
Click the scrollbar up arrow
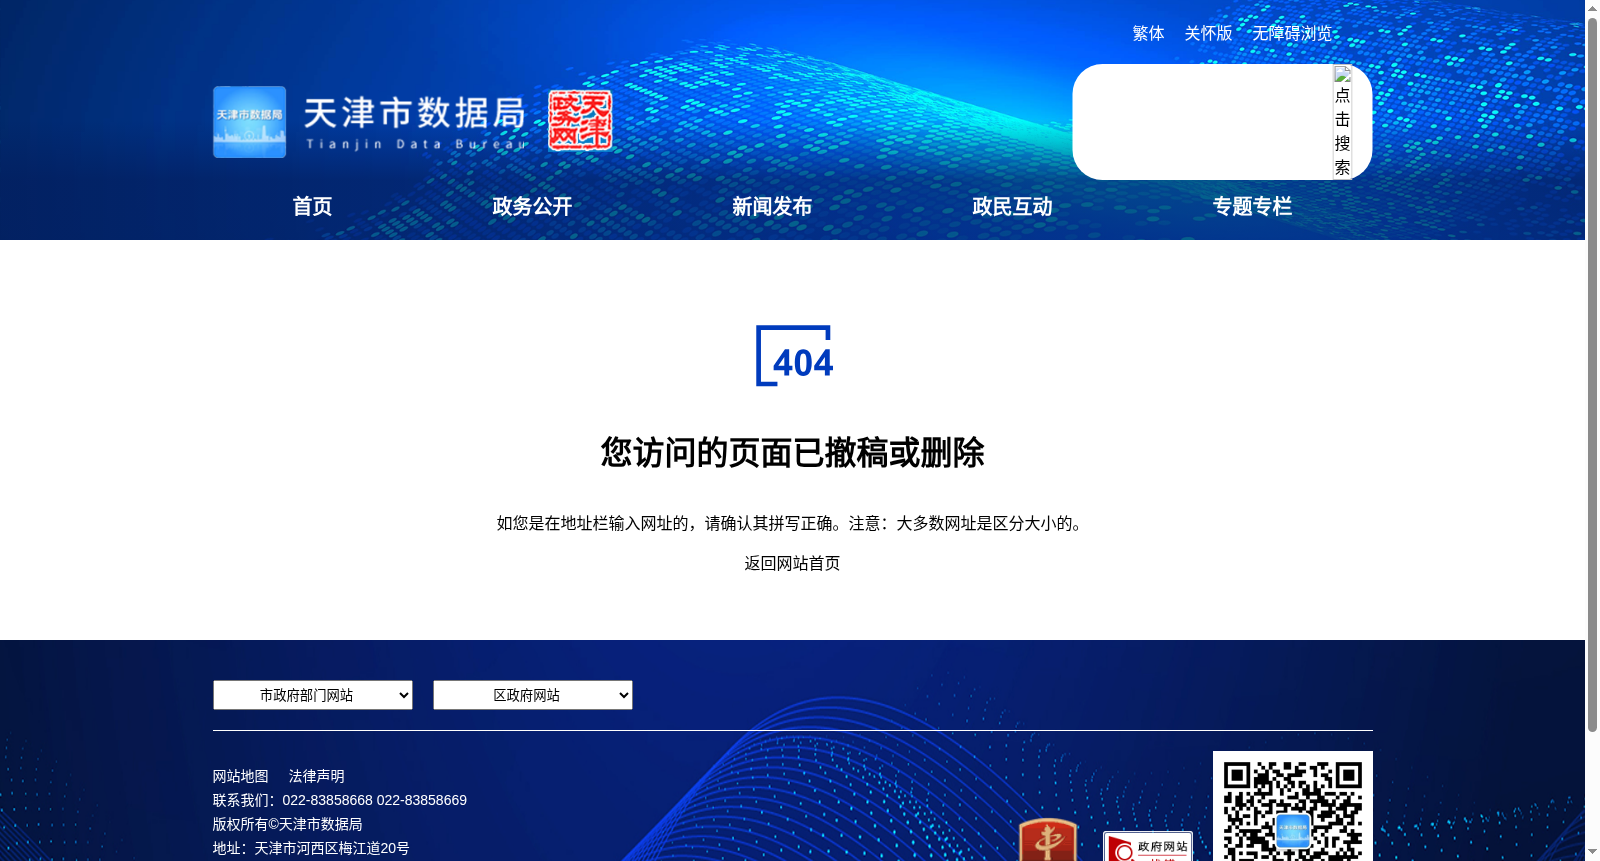(1592, 8)
